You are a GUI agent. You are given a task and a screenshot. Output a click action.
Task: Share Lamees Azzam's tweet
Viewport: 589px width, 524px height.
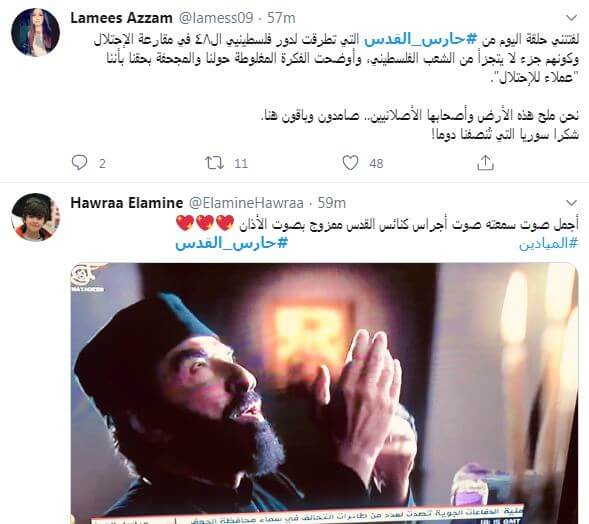485,163
